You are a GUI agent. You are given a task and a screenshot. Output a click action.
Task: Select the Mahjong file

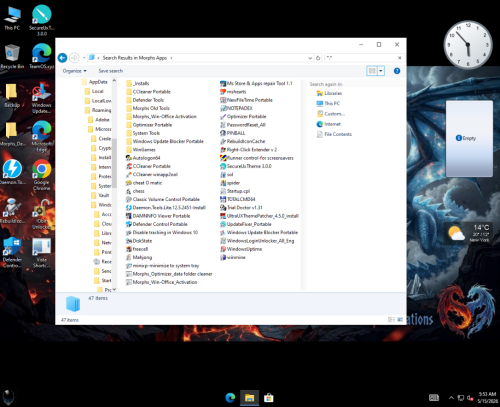[139, 257]
